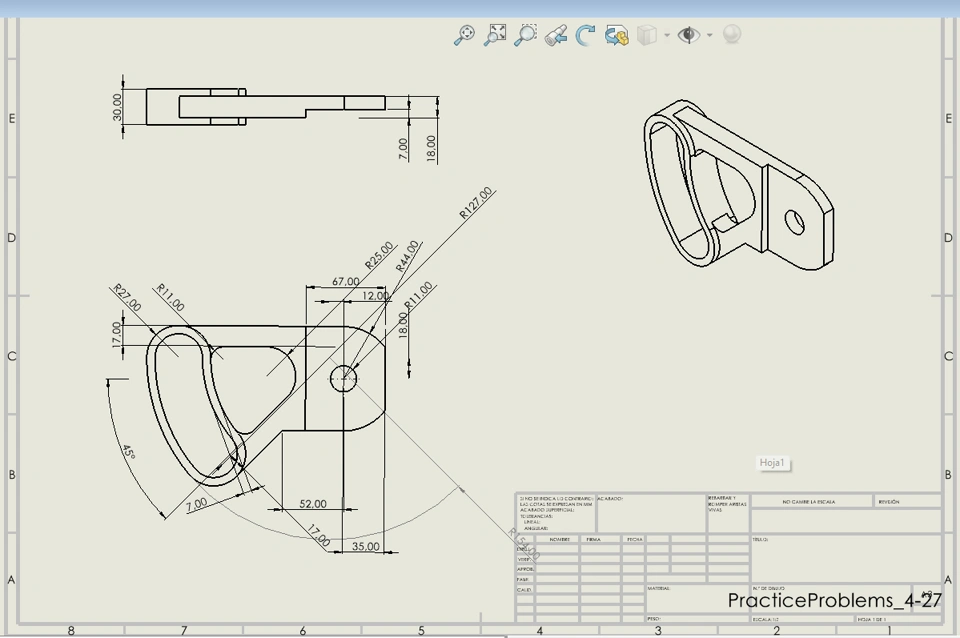Select the 45° angular dimension
The height and width of the screenshot is (638, 960).
pyautogui.click(x=128, y=452)
